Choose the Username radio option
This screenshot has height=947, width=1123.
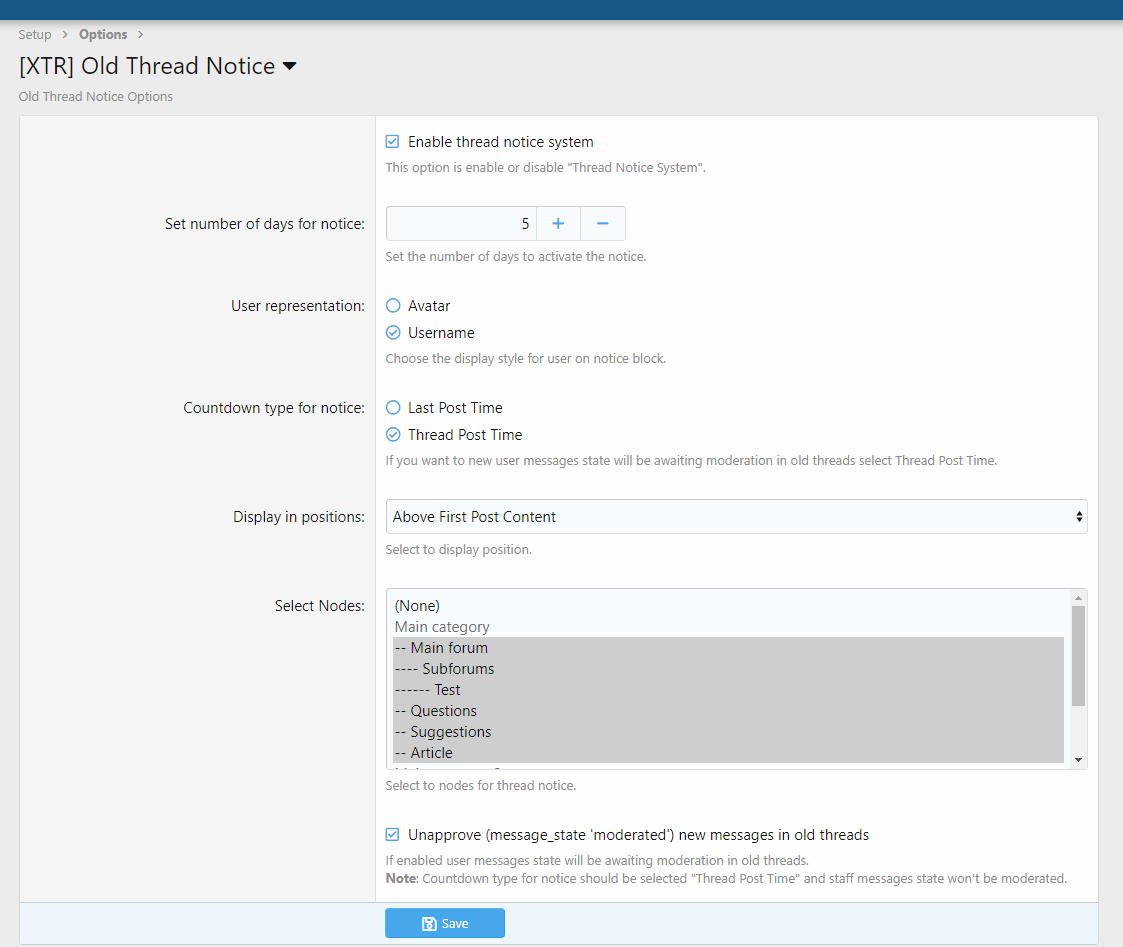[x=393, y=333]
